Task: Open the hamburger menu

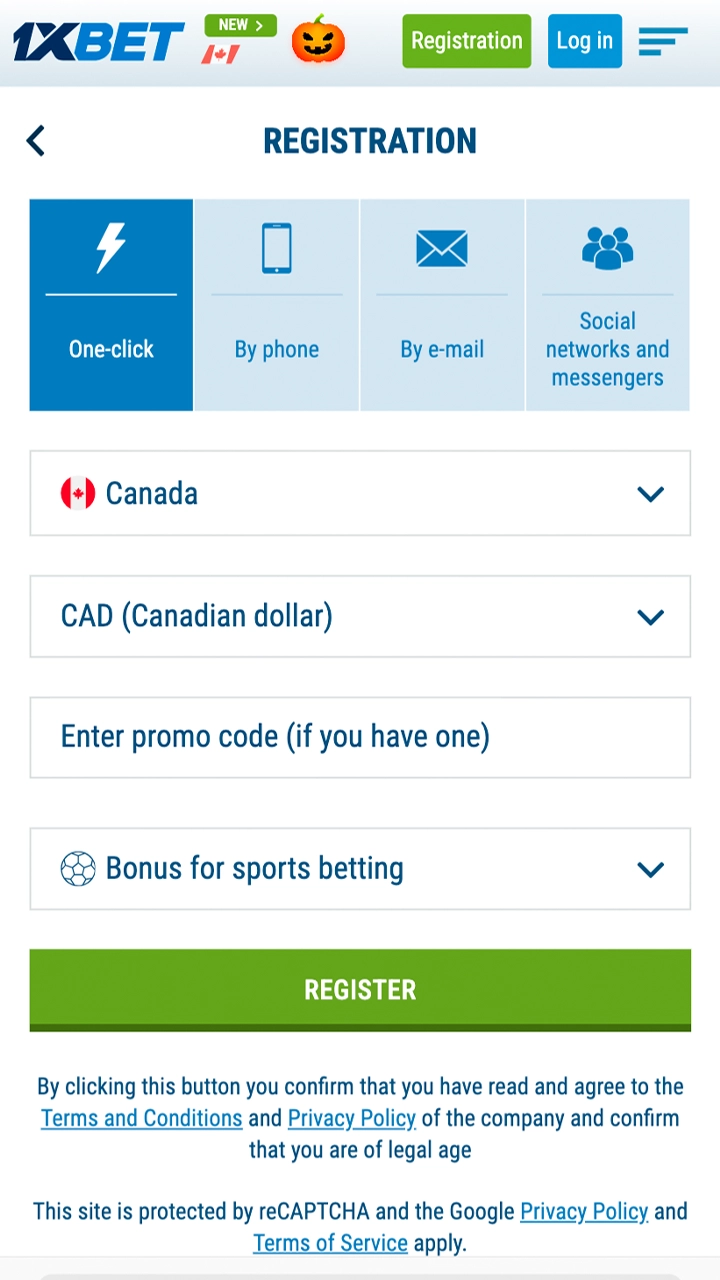Action: 662,40
